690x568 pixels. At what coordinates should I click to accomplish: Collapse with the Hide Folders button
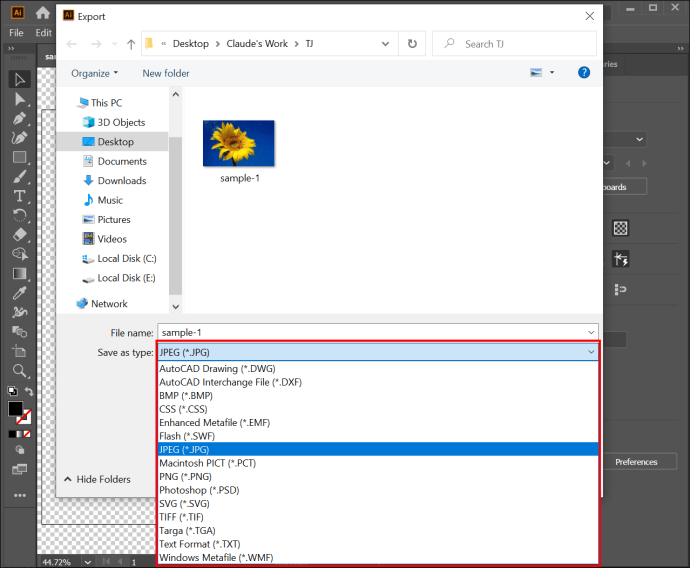97,479
